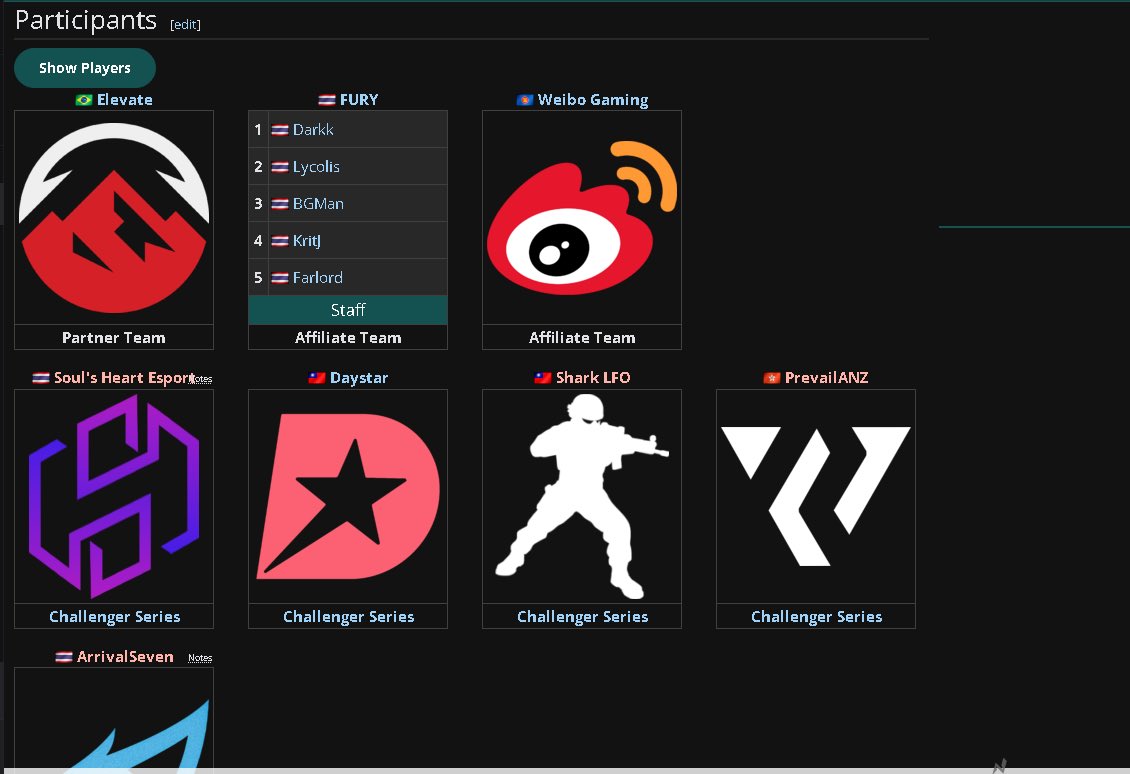Expand the Staff section under FURY
This screenshot has width=1130, height=774.
pyautogui.click(x=348, y=310)
